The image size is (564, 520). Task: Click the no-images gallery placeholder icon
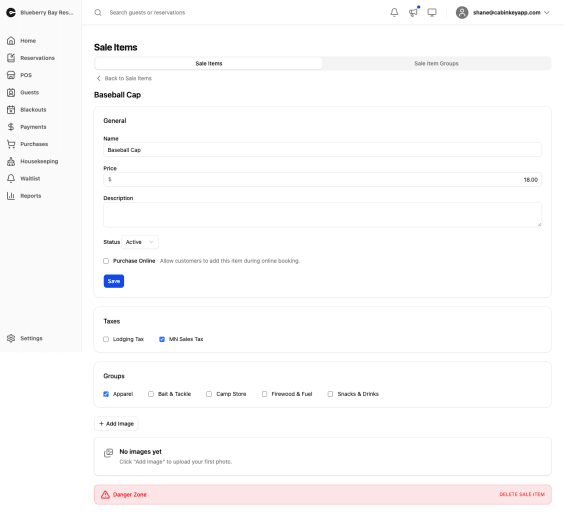point(108,453)
